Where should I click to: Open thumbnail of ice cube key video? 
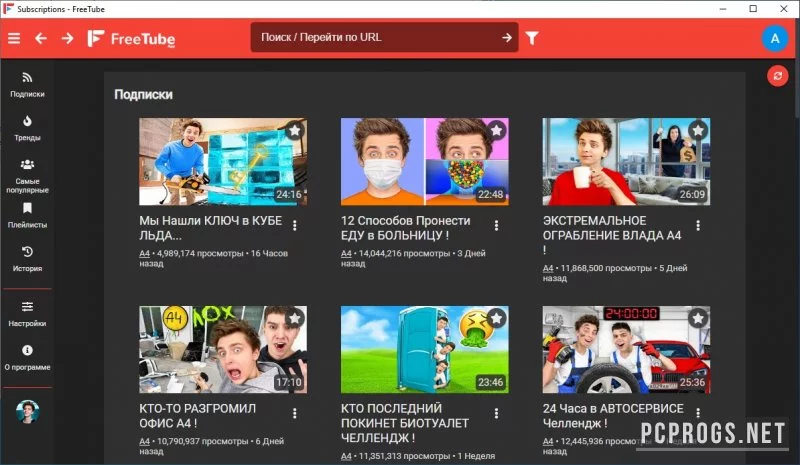[223, 161]
